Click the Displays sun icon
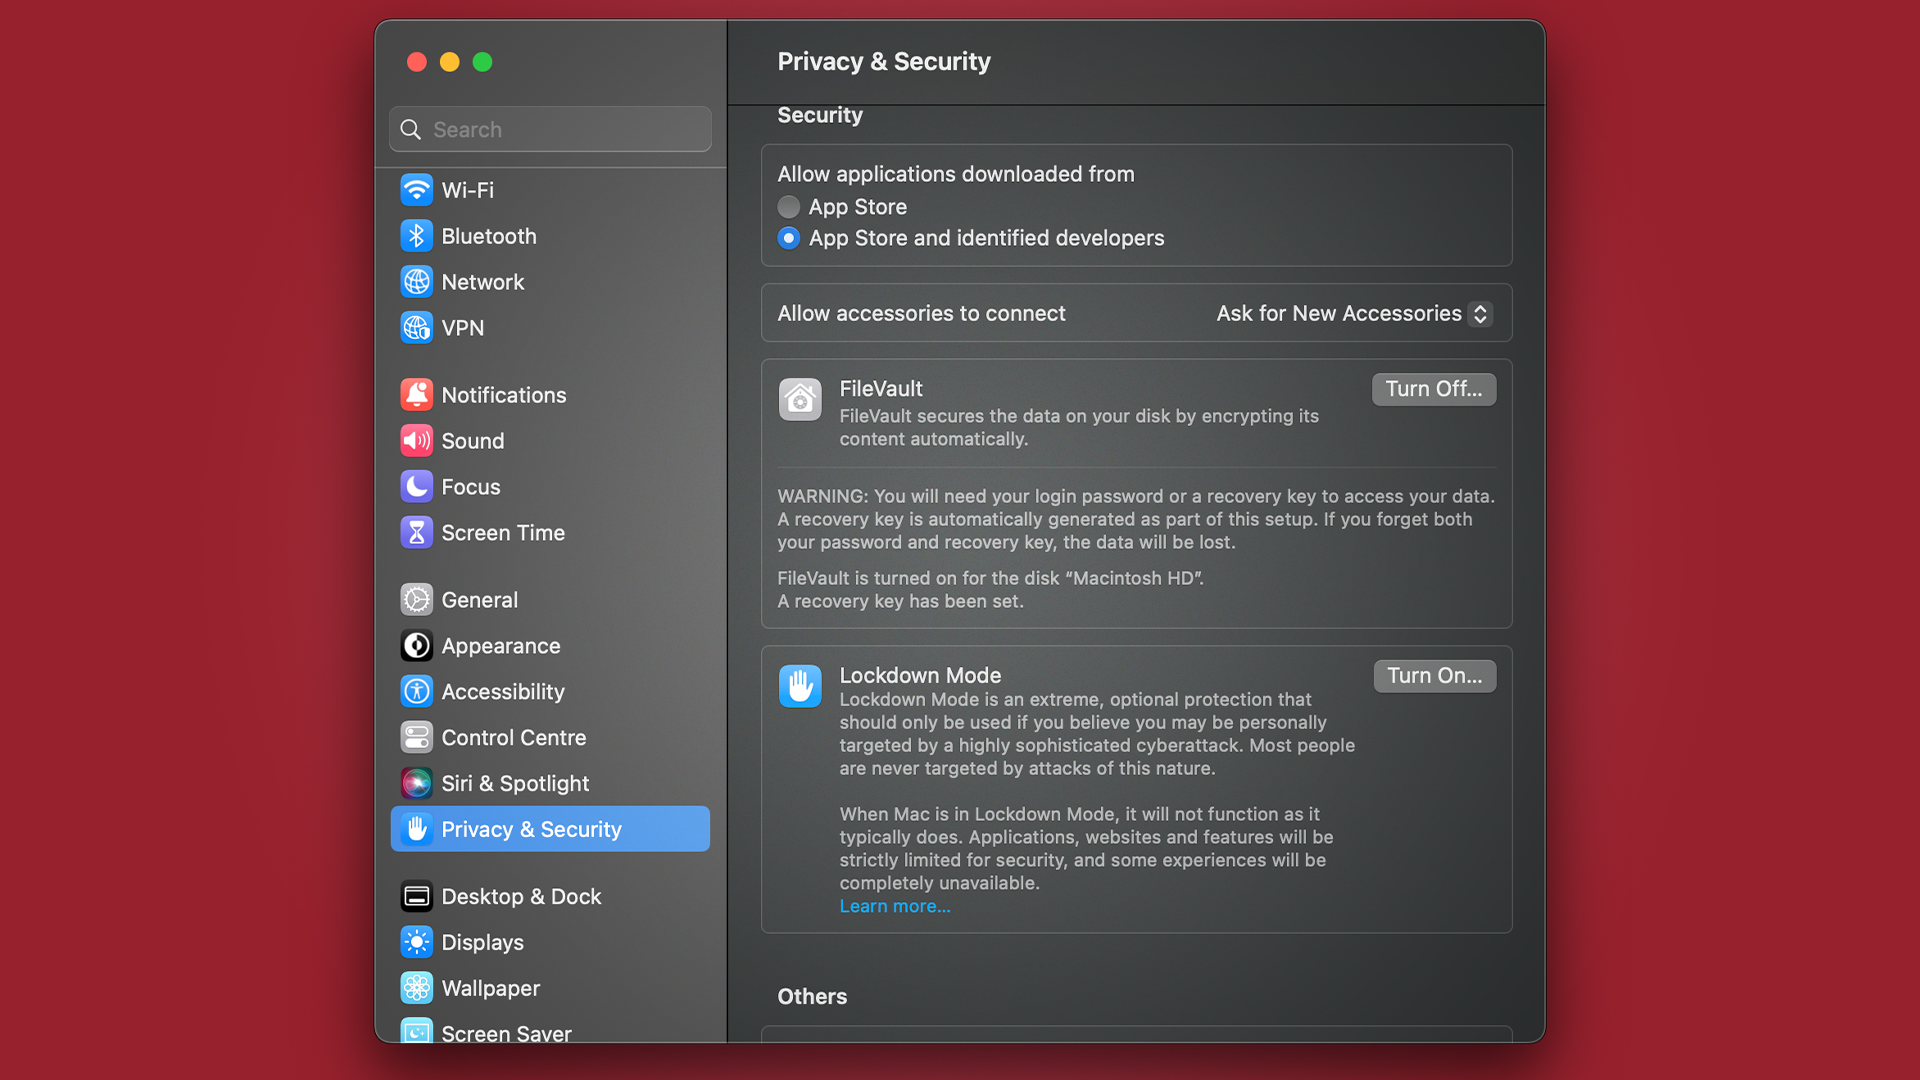The image size is (1920, 1080). click(417, 943)
